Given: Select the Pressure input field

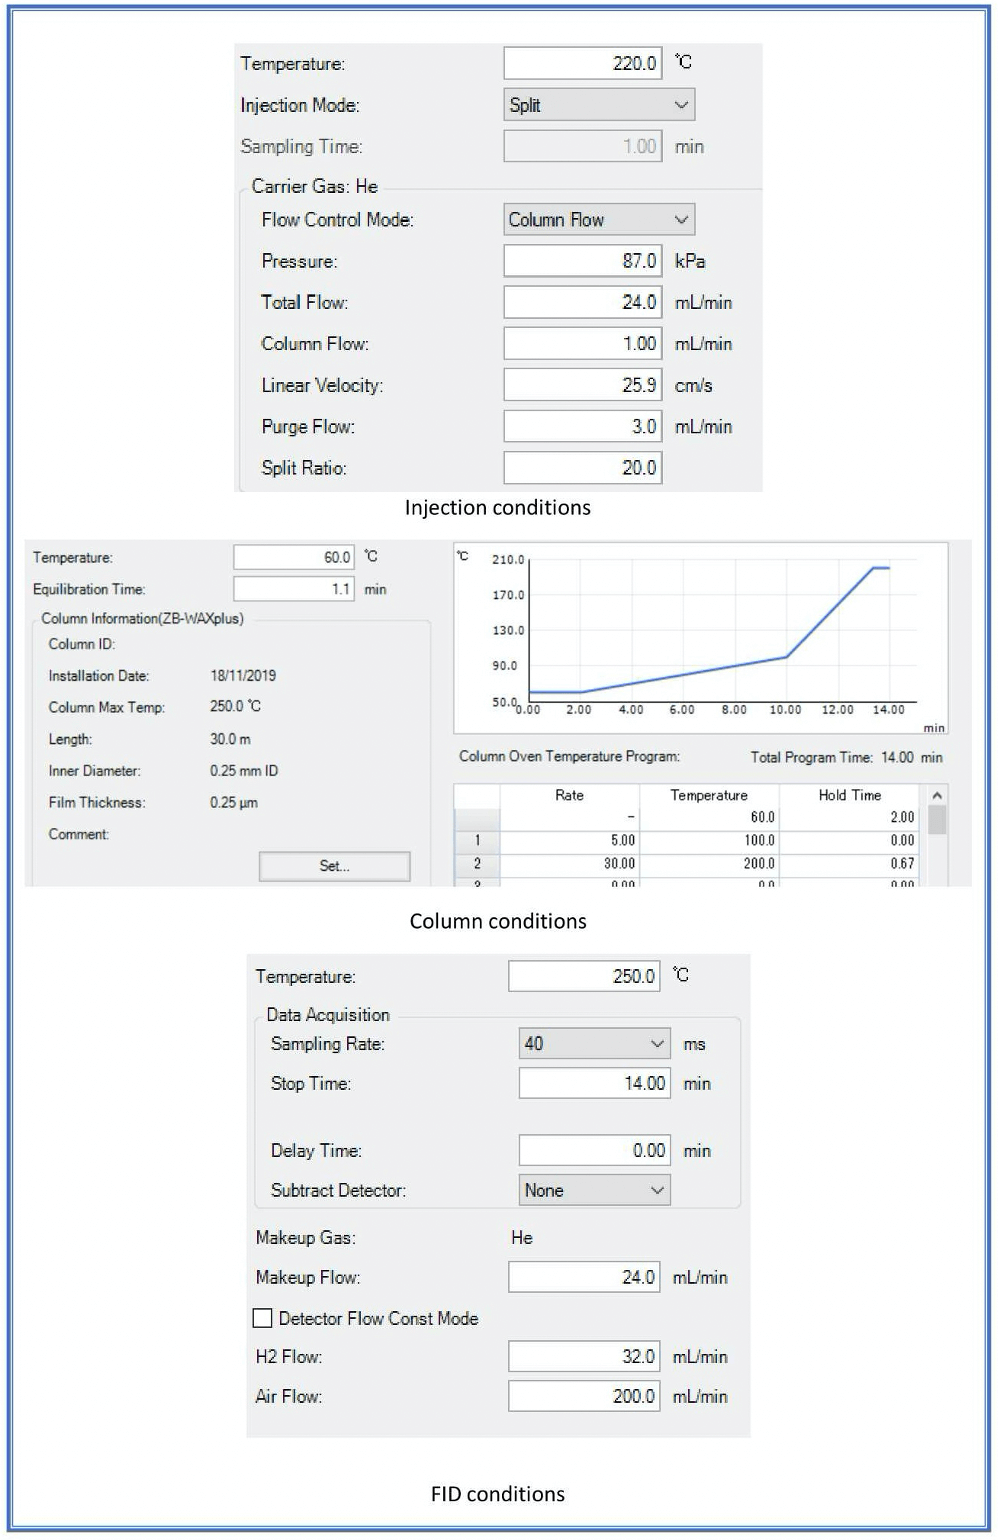Looking at the screenshot, I should 582,261.
